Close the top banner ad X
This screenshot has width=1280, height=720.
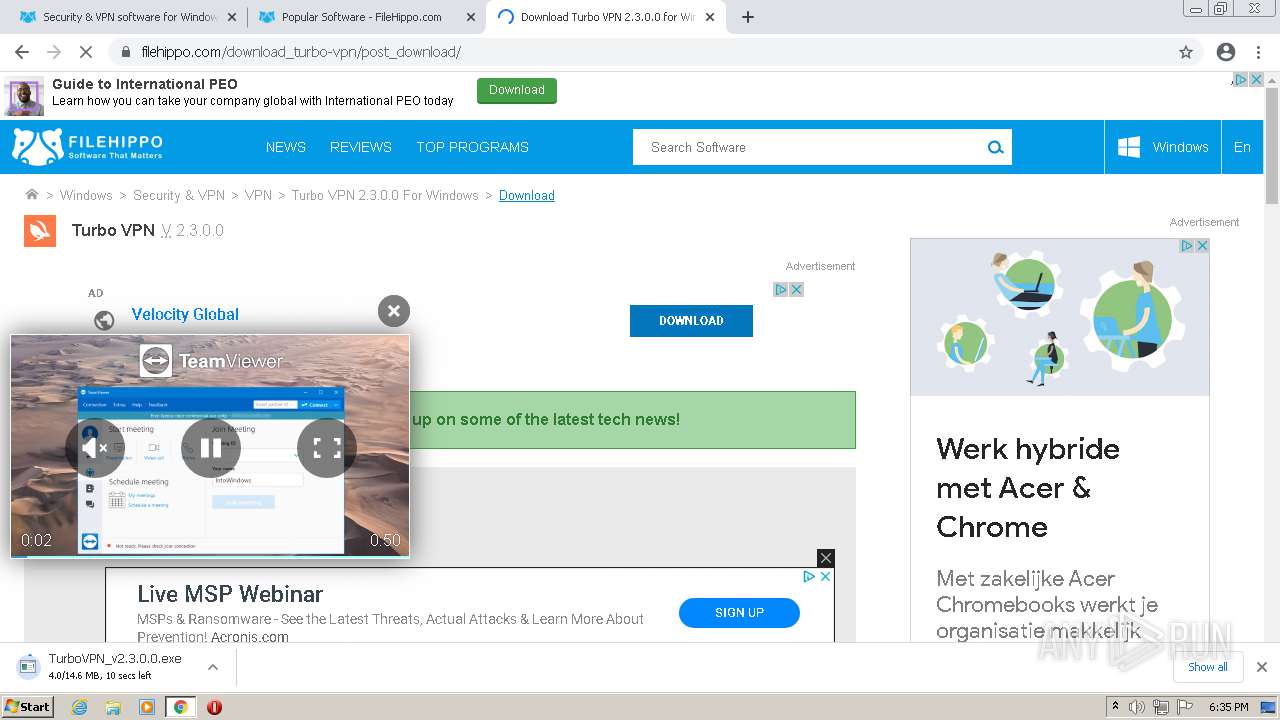(x=1256, y=80)
